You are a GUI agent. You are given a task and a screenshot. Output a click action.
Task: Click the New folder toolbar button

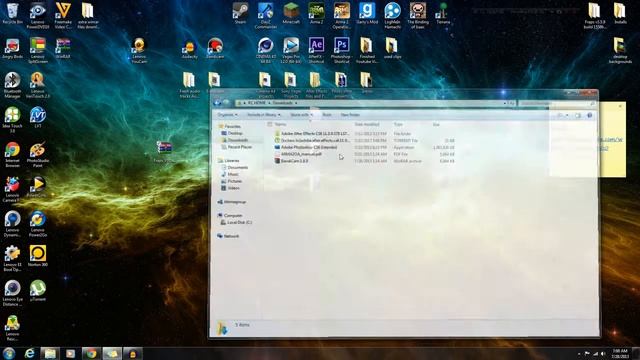coord(350,115)
